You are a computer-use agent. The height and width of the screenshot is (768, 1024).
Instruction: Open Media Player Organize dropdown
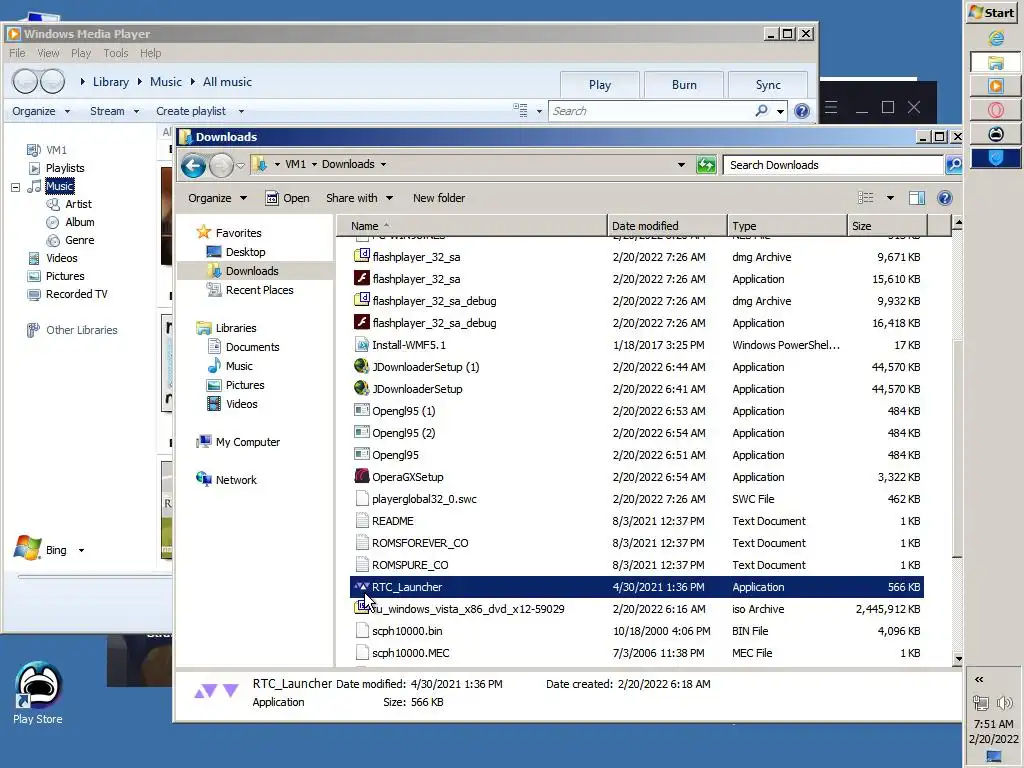click(x=40, y=111)
